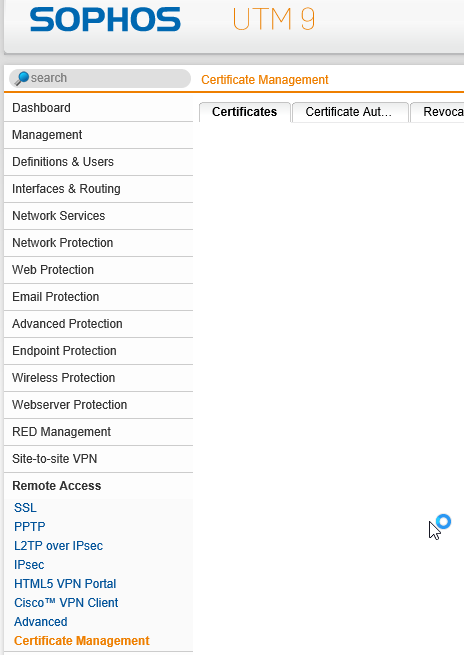This screenshot has width=464, height=655.
Task: Open the SSL remote access link
Action: click(25, 508)
